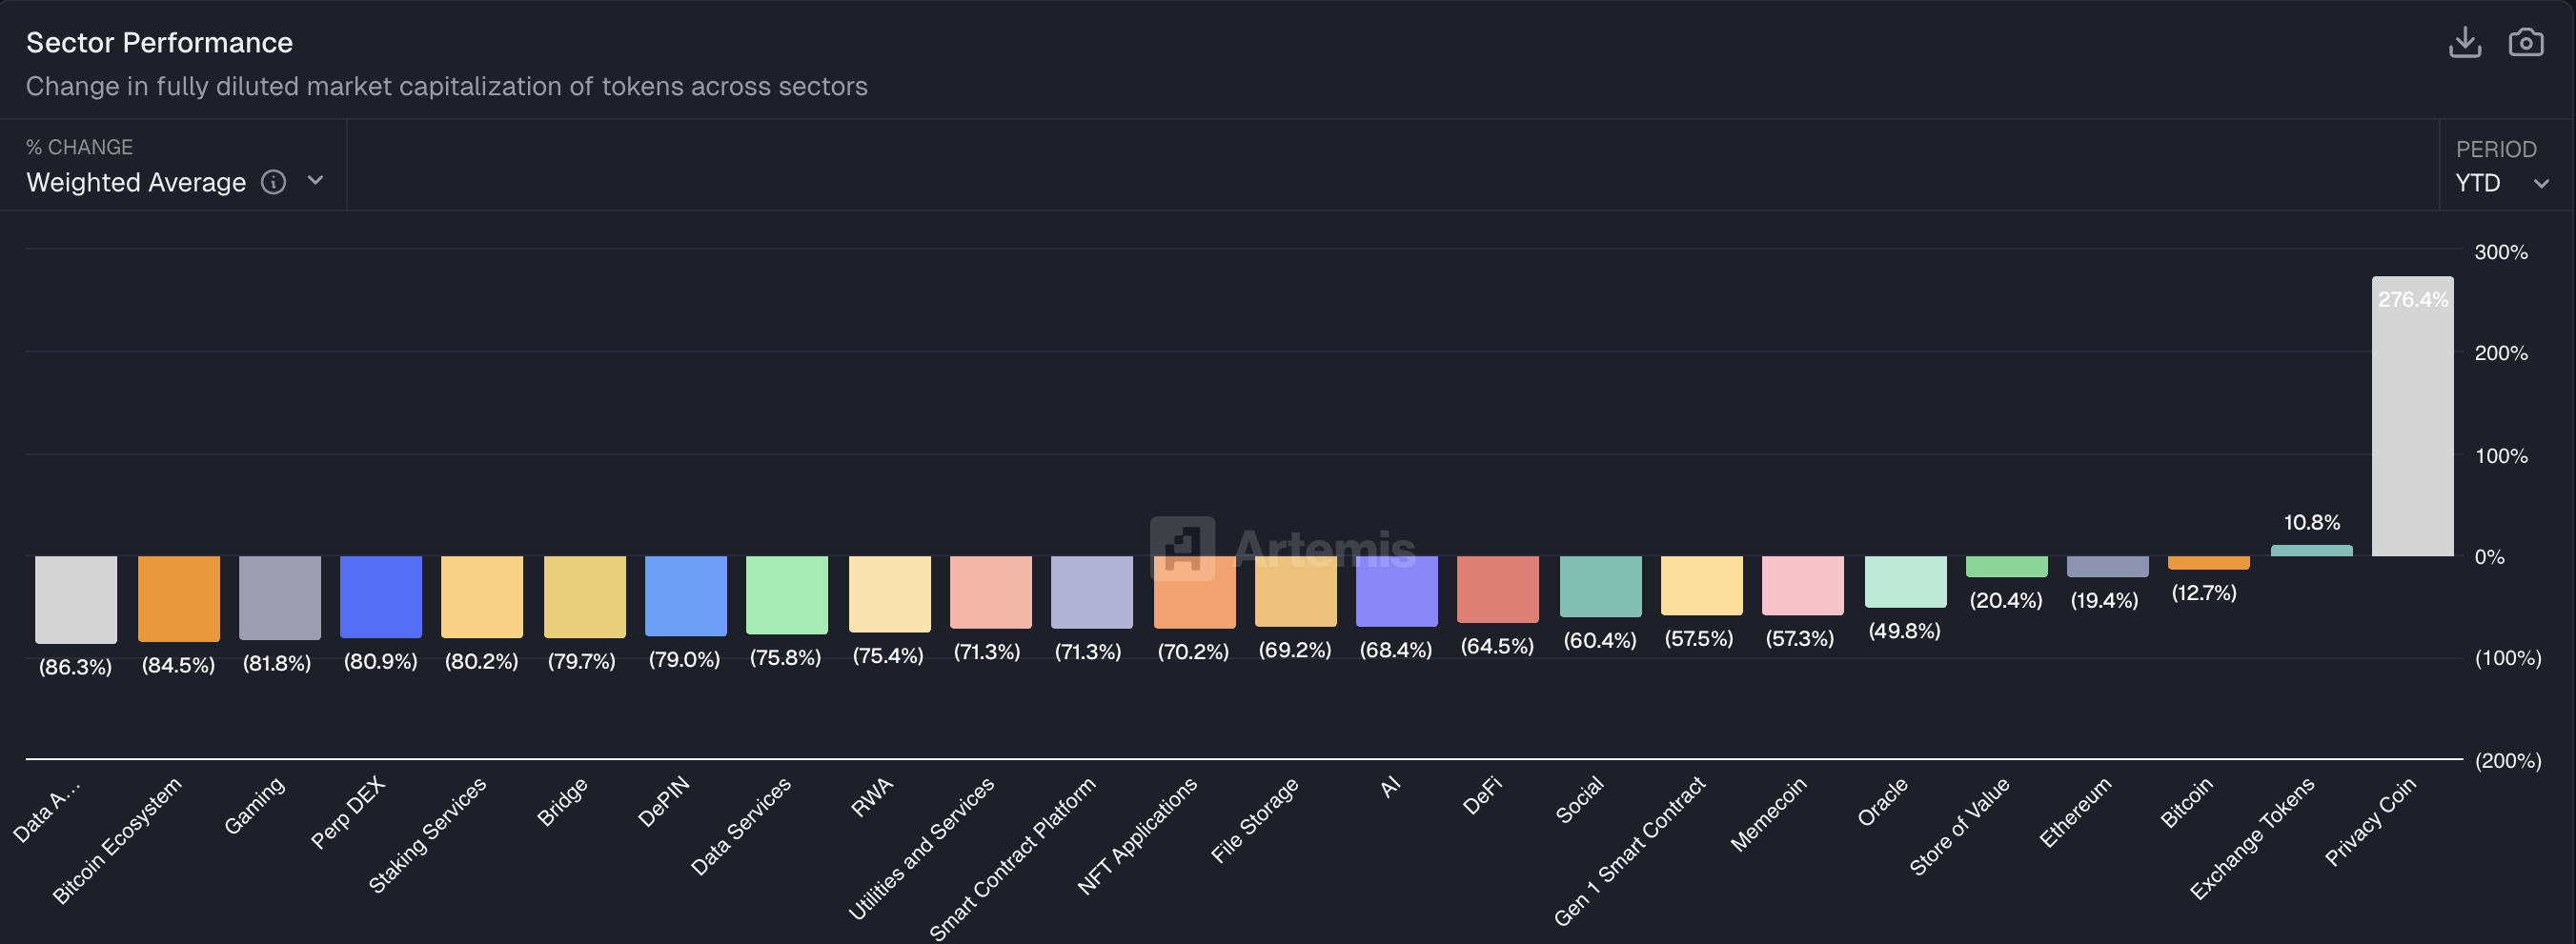Toggle the Data Ancillary sector bar
This screenshot has width=2576, height=944.
77,598
